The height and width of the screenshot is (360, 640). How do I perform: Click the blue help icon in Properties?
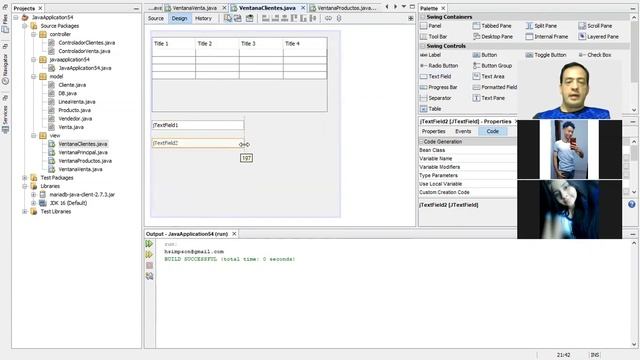click(631, 204)
